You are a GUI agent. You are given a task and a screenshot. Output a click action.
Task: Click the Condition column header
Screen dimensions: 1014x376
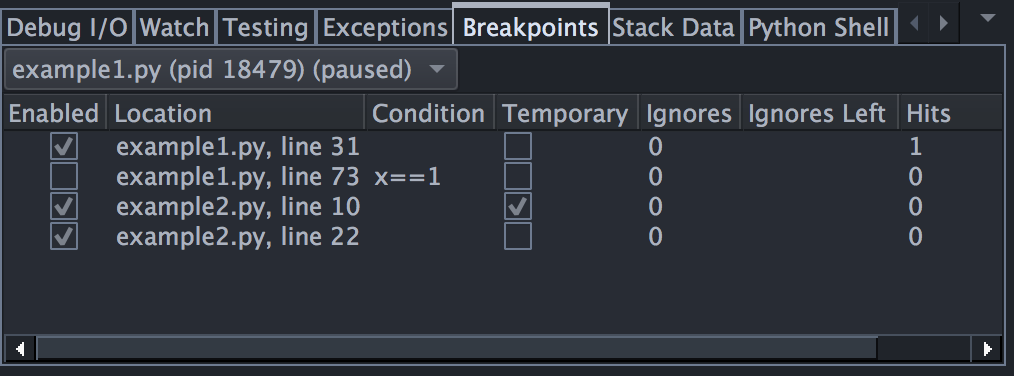coord(430,113)
